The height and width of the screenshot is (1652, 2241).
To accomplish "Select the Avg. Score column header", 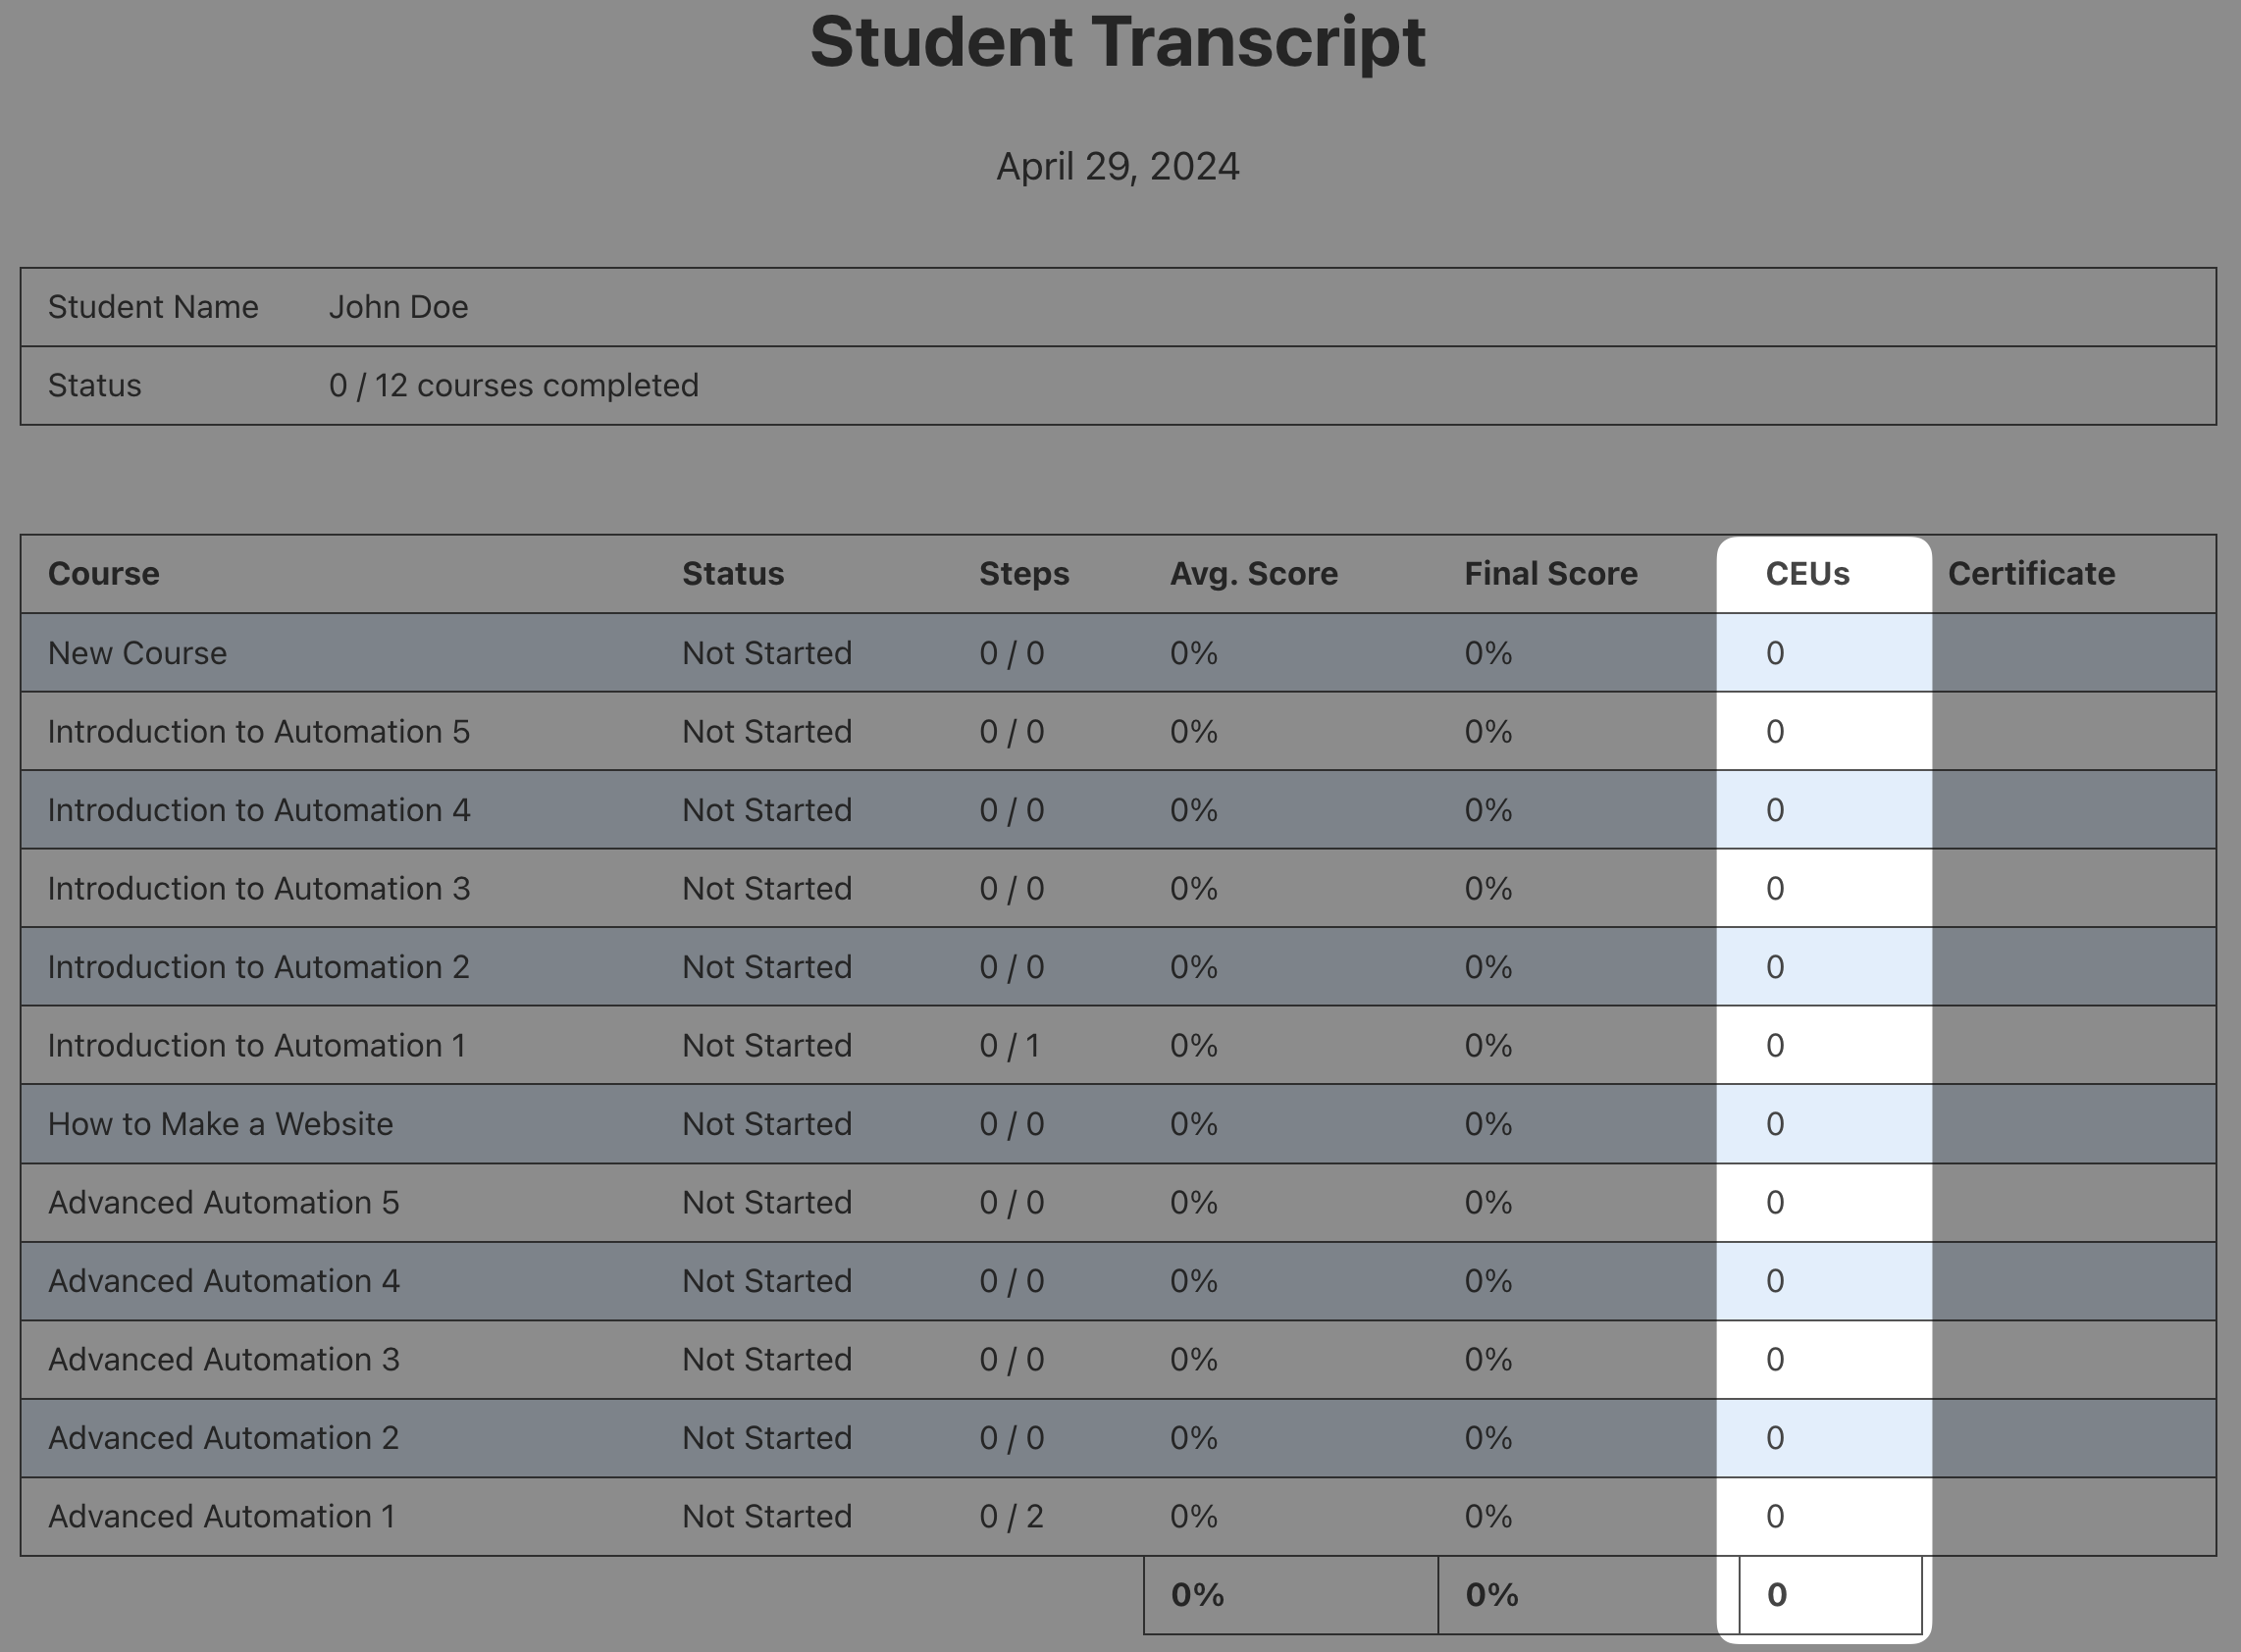I will (x=1253, y=574).
